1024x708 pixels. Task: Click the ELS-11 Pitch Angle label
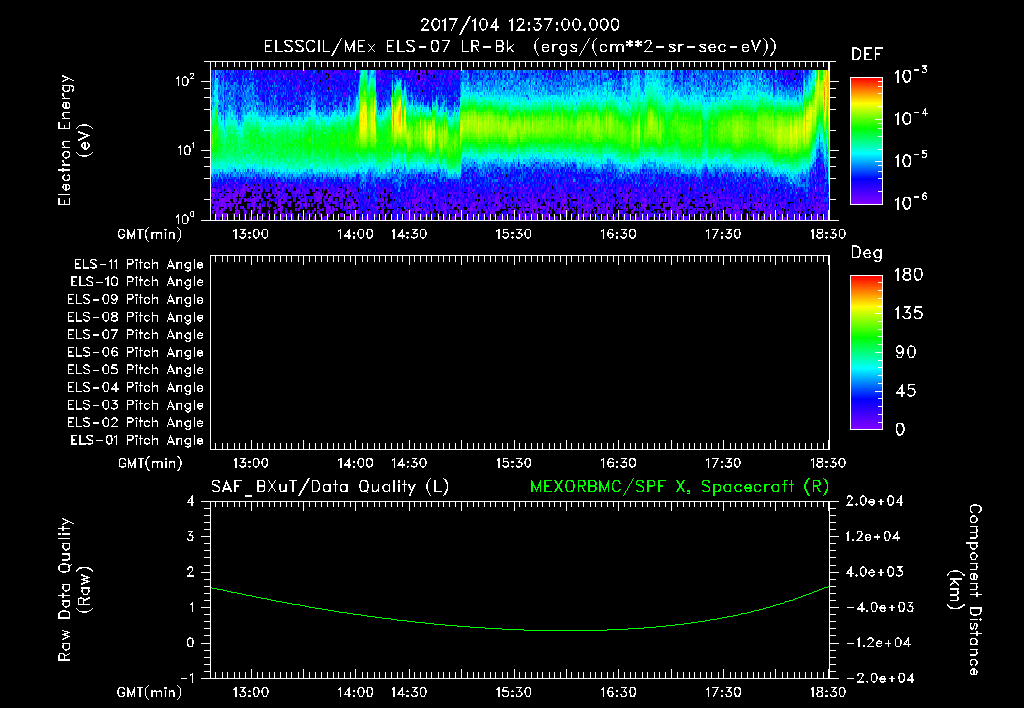point(138,265)
